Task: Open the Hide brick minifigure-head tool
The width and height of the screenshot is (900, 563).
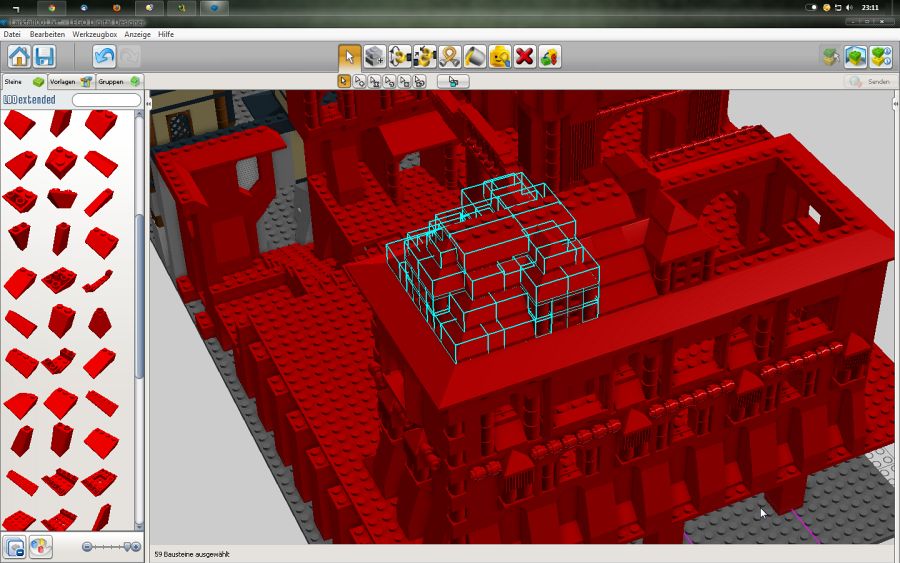Action: click(x=500, y=56)
